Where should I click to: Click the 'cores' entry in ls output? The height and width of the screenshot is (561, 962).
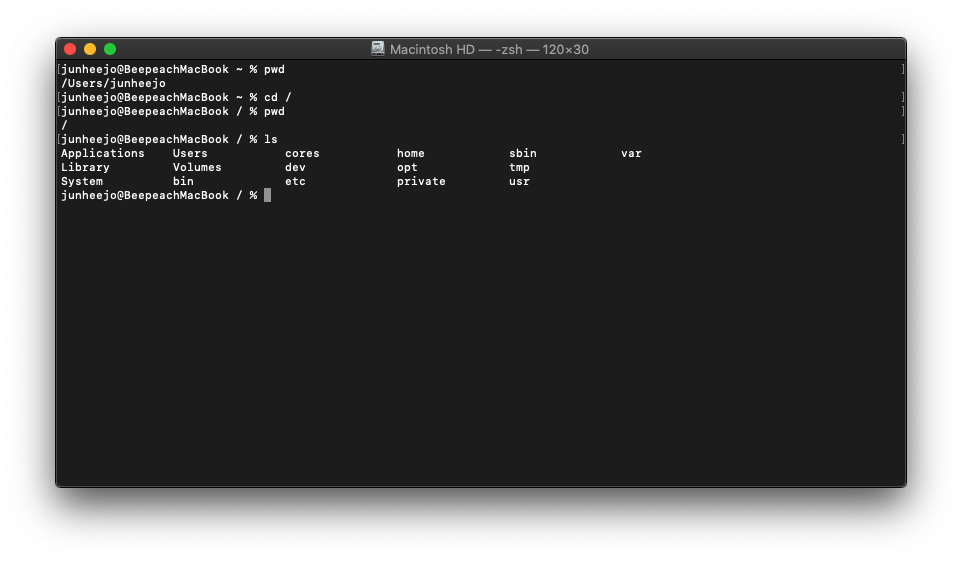302,153
